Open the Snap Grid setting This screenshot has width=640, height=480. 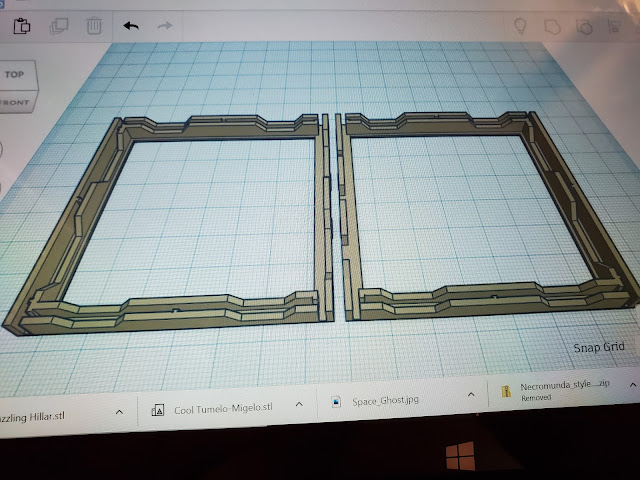click(x=599, y=347)
